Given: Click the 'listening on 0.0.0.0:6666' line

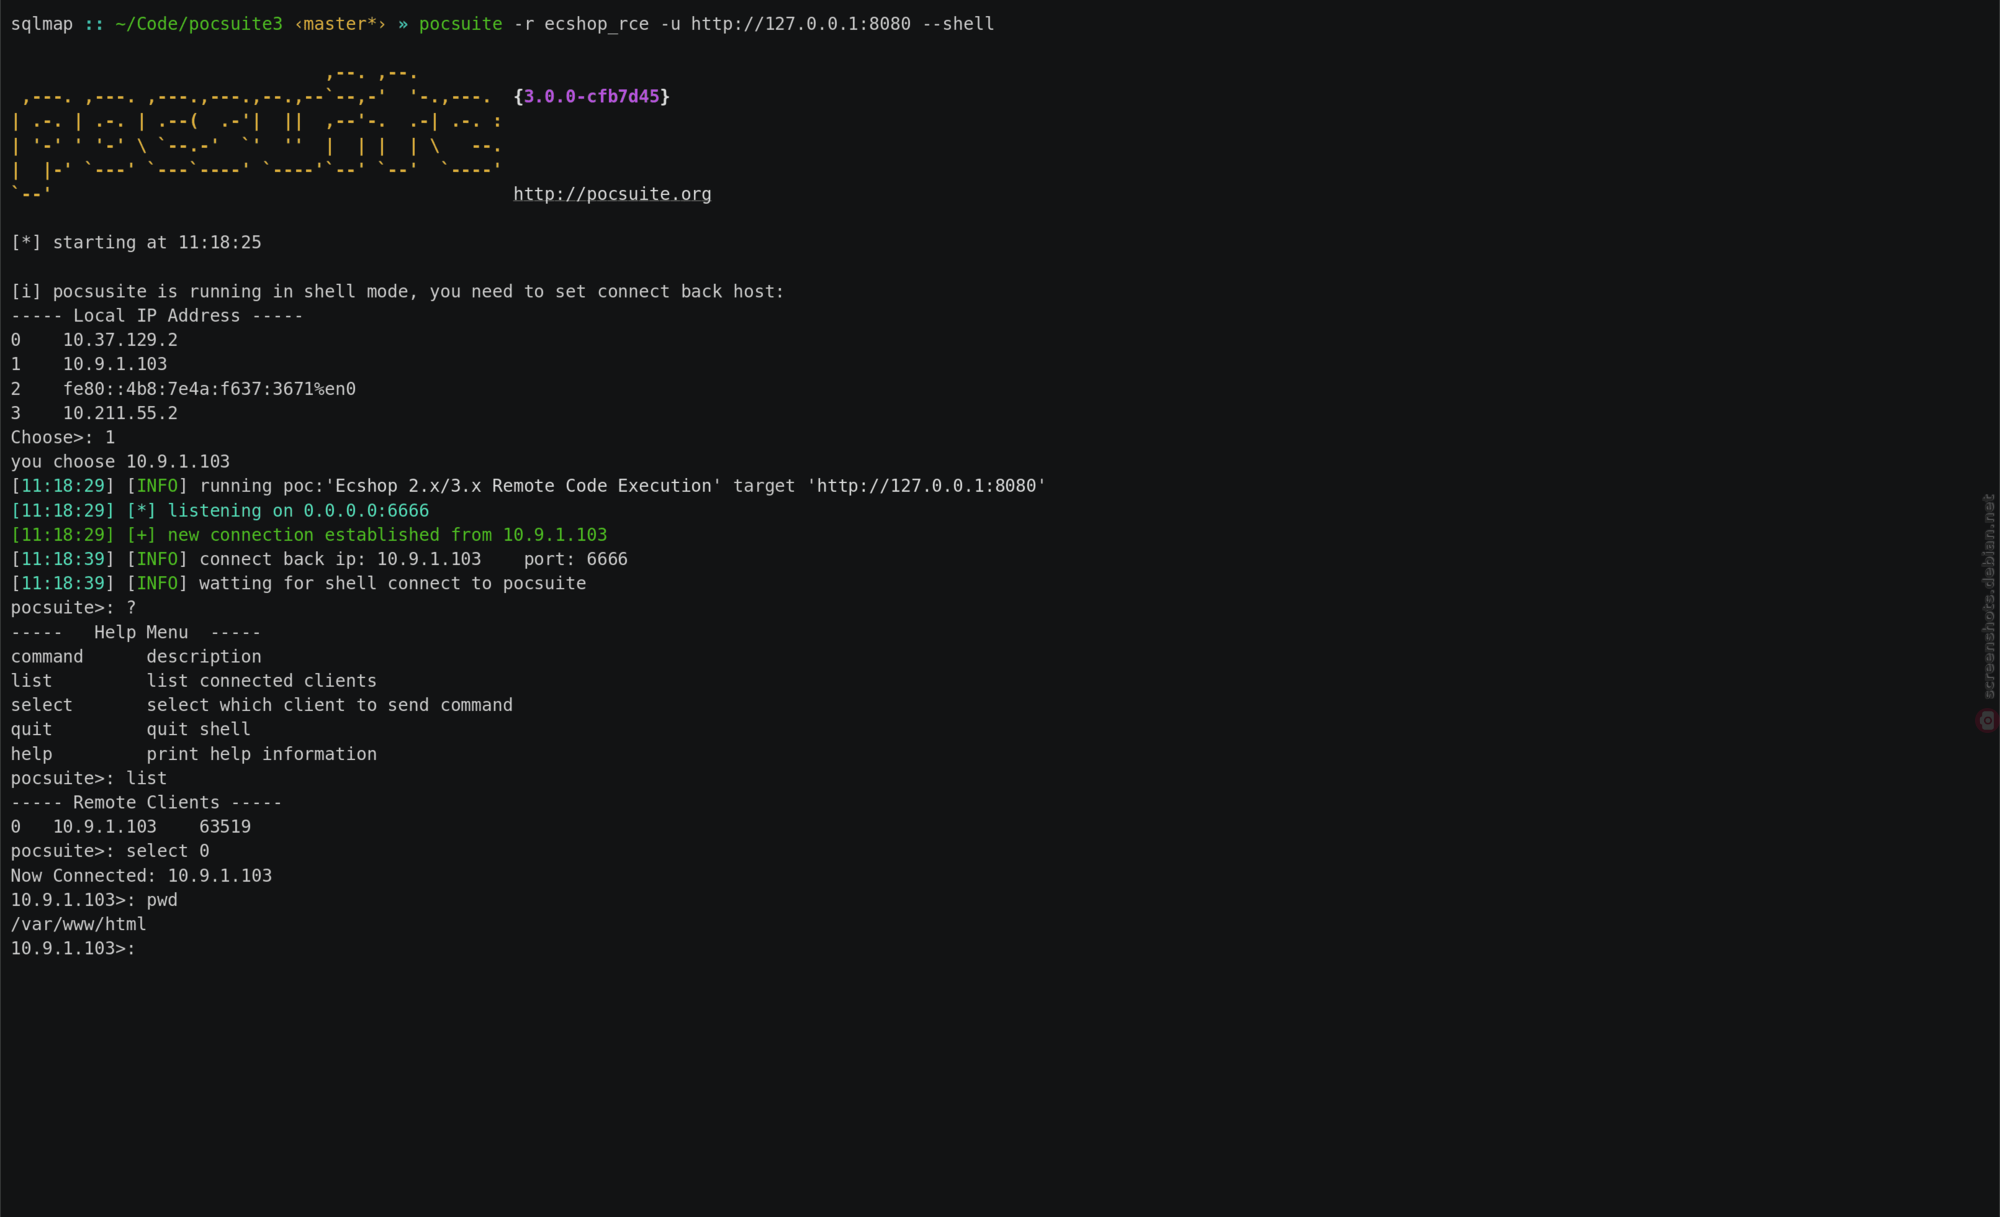Looking at the screenshot, I should point(220,510).
